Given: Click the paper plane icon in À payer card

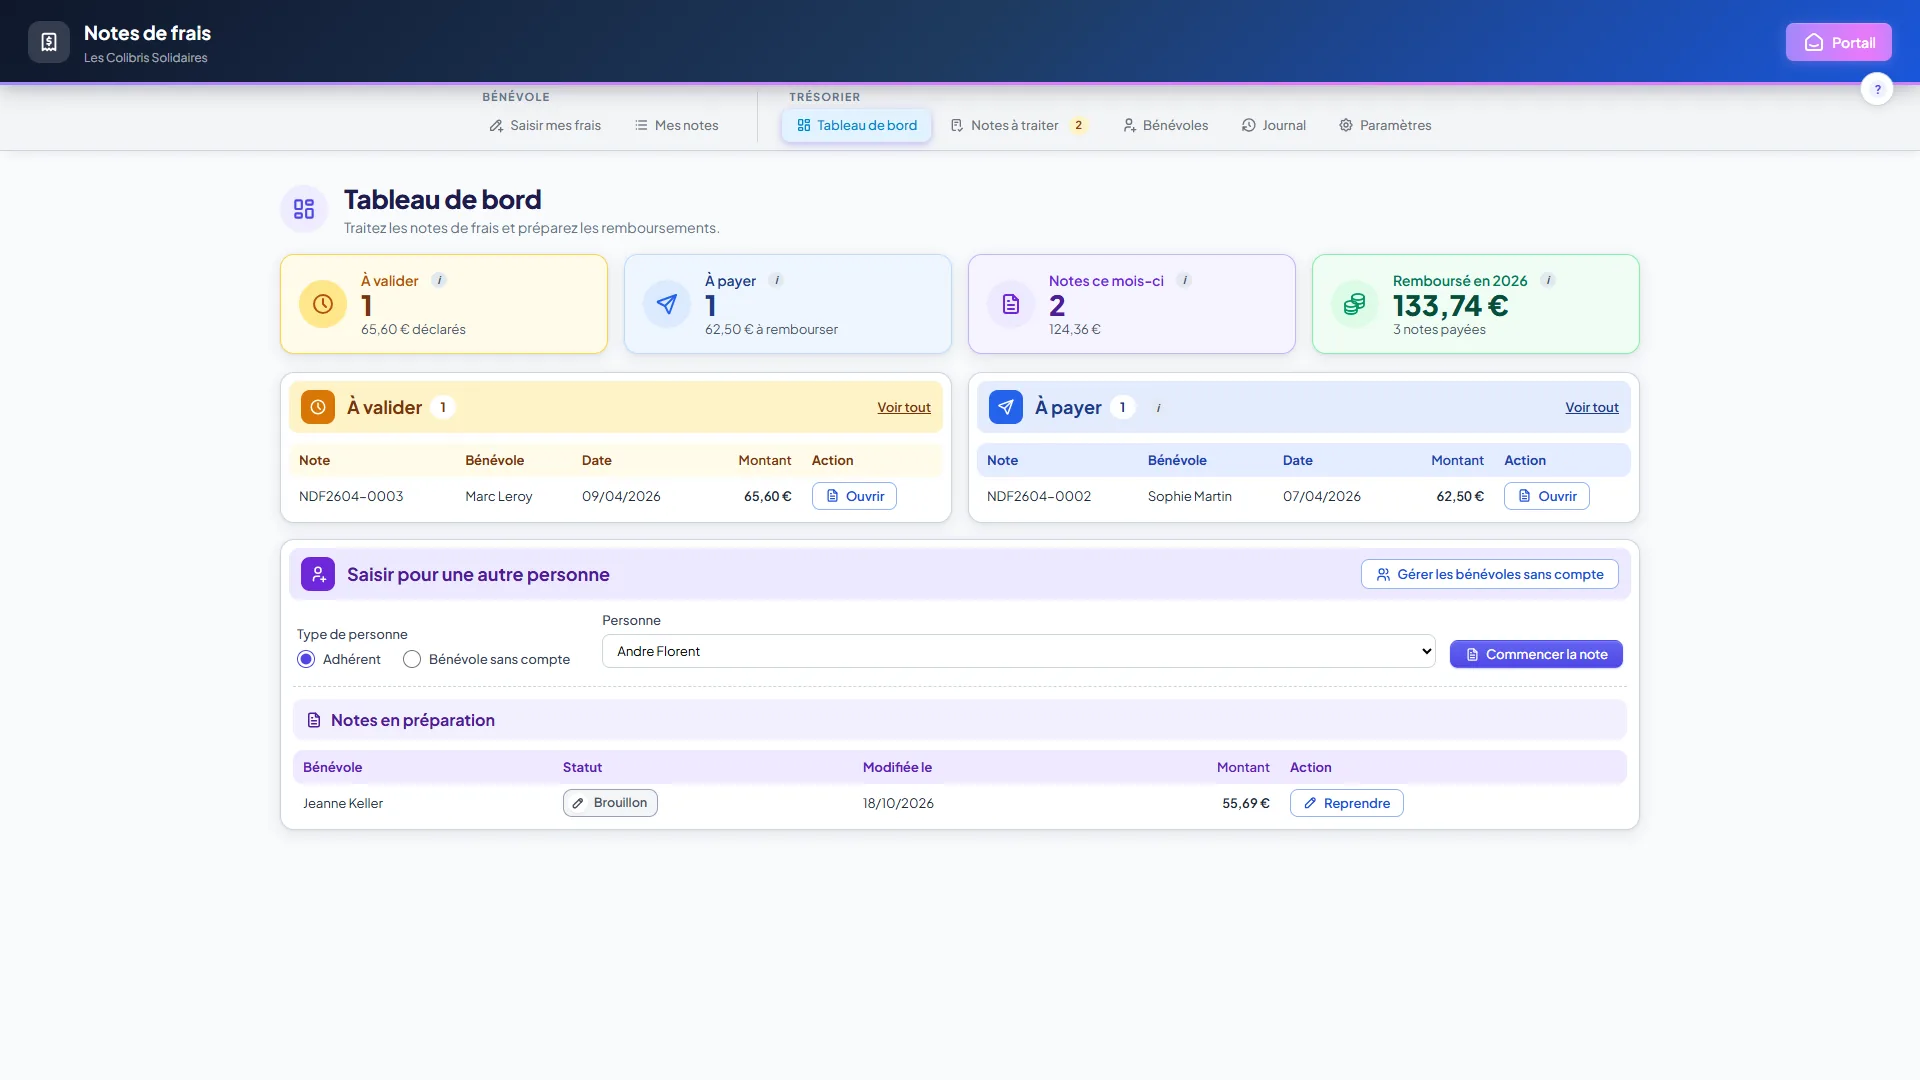Looking at the screenshot, I should tap(667, 304).
